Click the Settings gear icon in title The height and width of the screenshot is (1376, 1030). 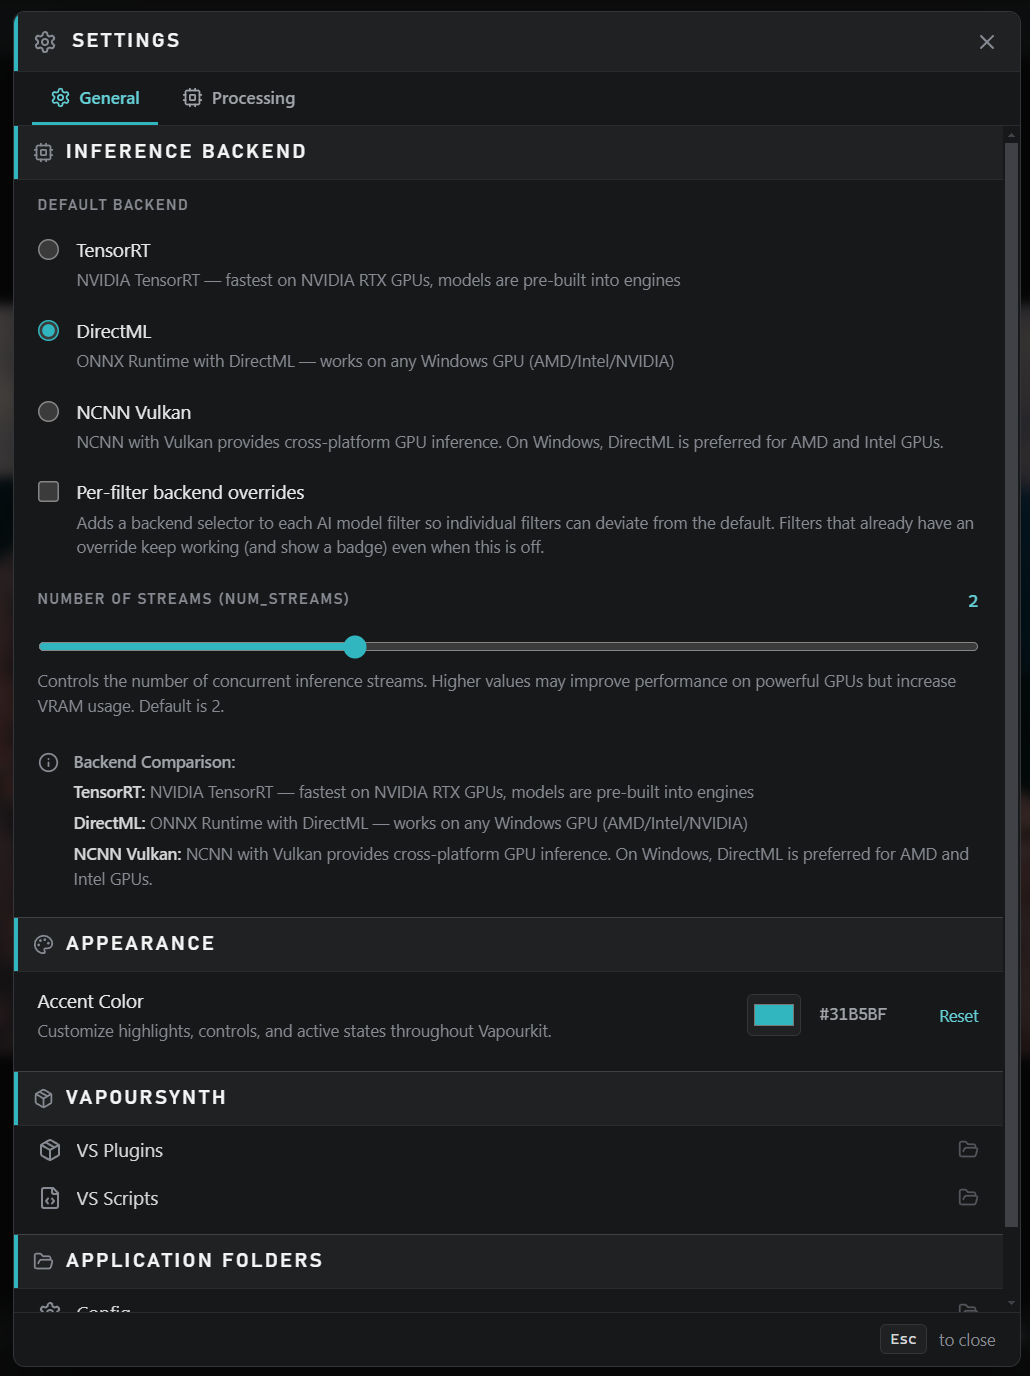pyautogui.click(x=45, y=42)
